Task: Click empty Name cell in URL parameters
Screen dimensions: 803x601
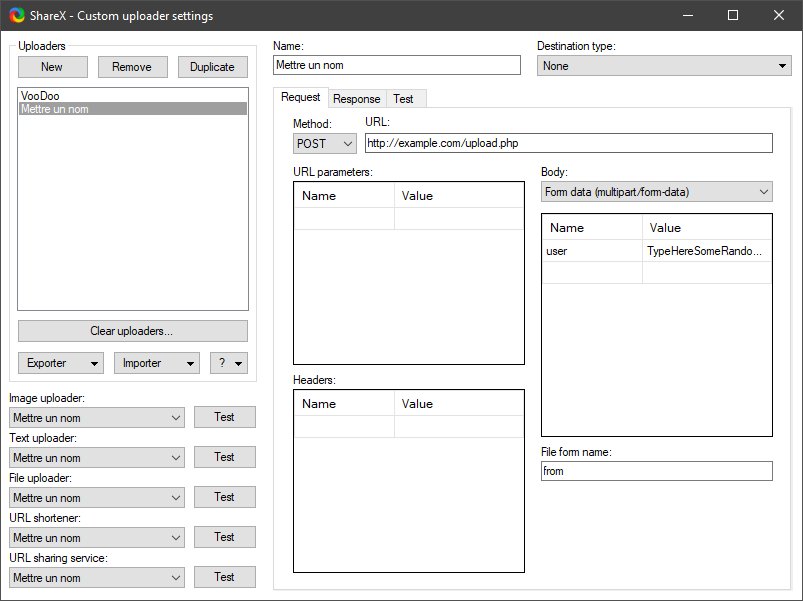Action: tap(344, 219)
